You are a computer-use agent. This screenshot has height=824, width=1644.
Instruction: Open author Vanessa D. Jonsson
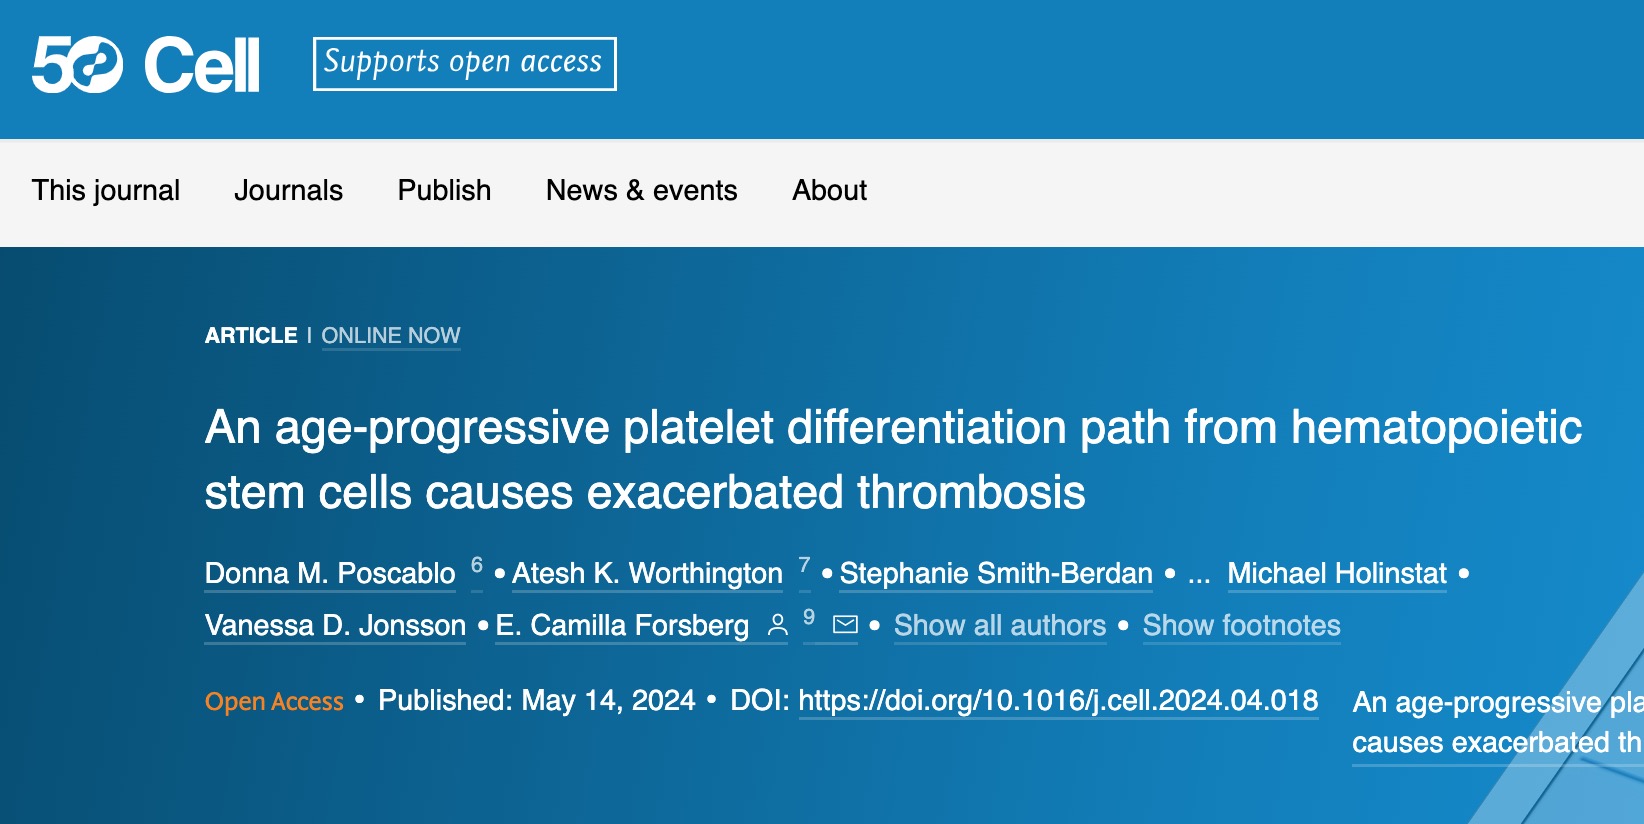point(335,626)
